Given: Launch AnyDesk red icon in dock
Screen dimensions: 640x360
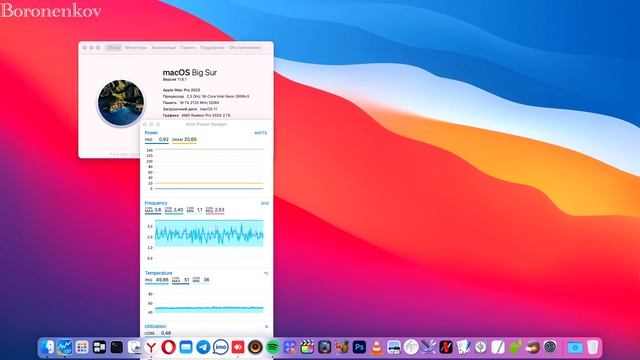Looking at the screenshot, I should [x=238, y=347].
